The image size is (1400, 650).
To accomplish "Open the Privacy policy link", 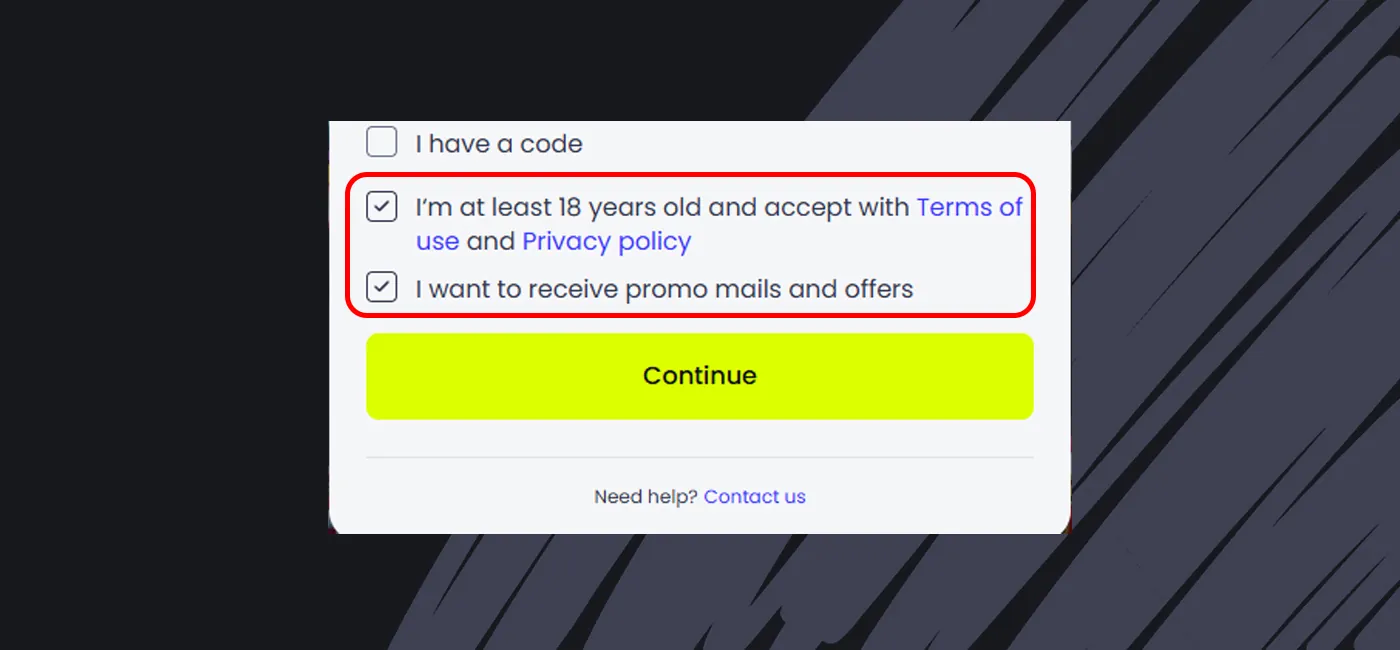I will click(606, 241).
